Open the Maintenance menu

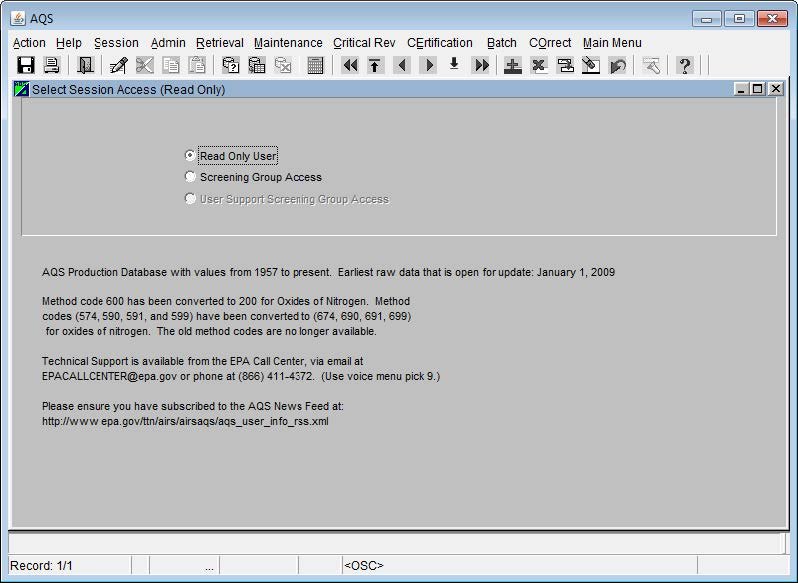point(288,43)
